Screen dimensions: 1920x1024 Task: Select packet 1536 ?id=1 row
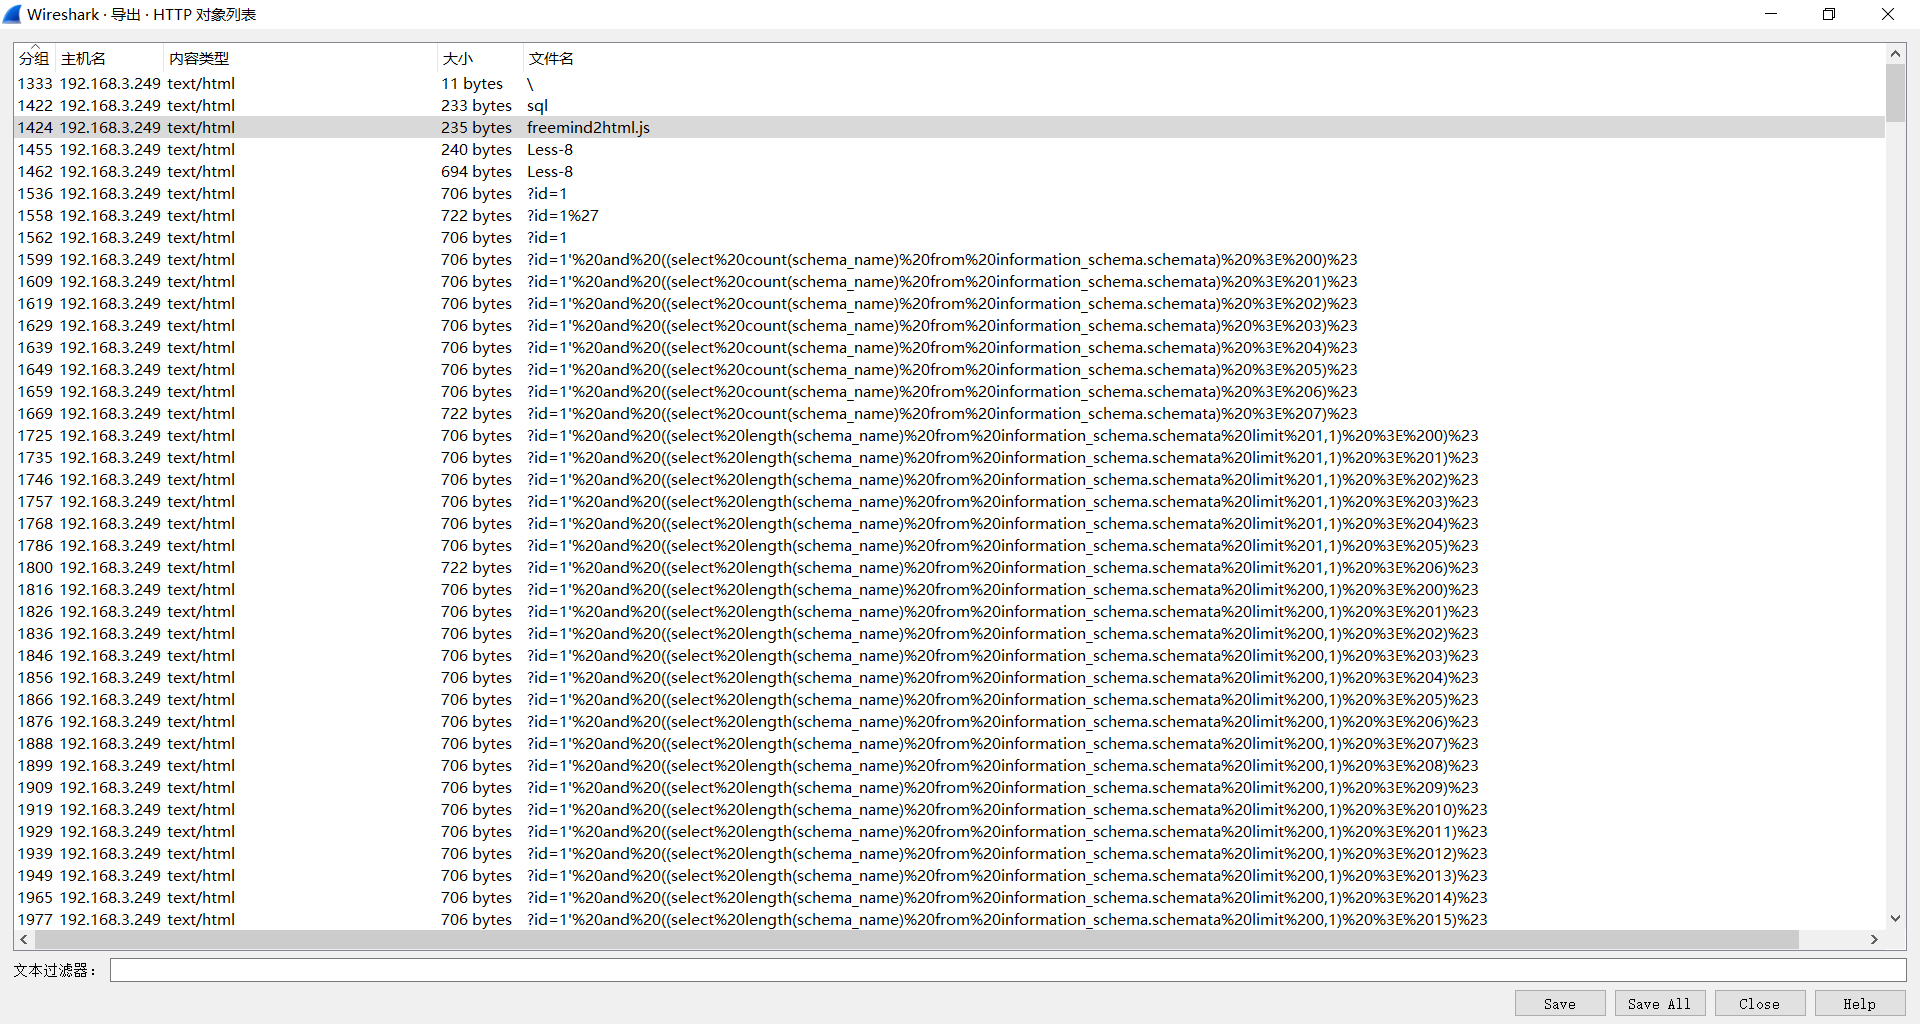949,193
